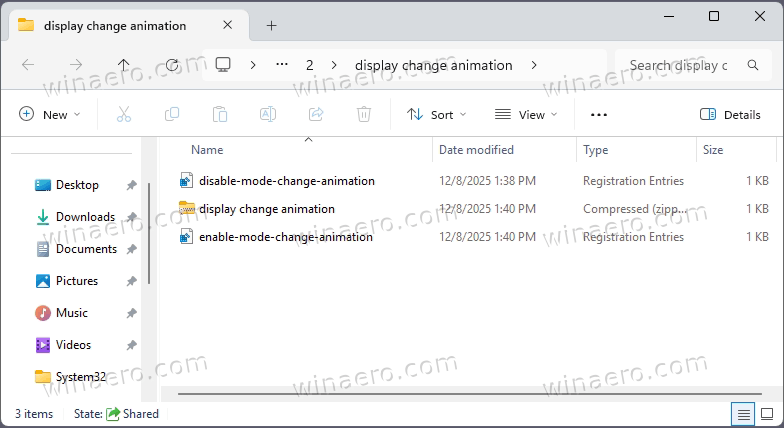Viewport: 784px width, 428px height.
Task: Maximize the File Explorer window
Action: coord(714,16)
